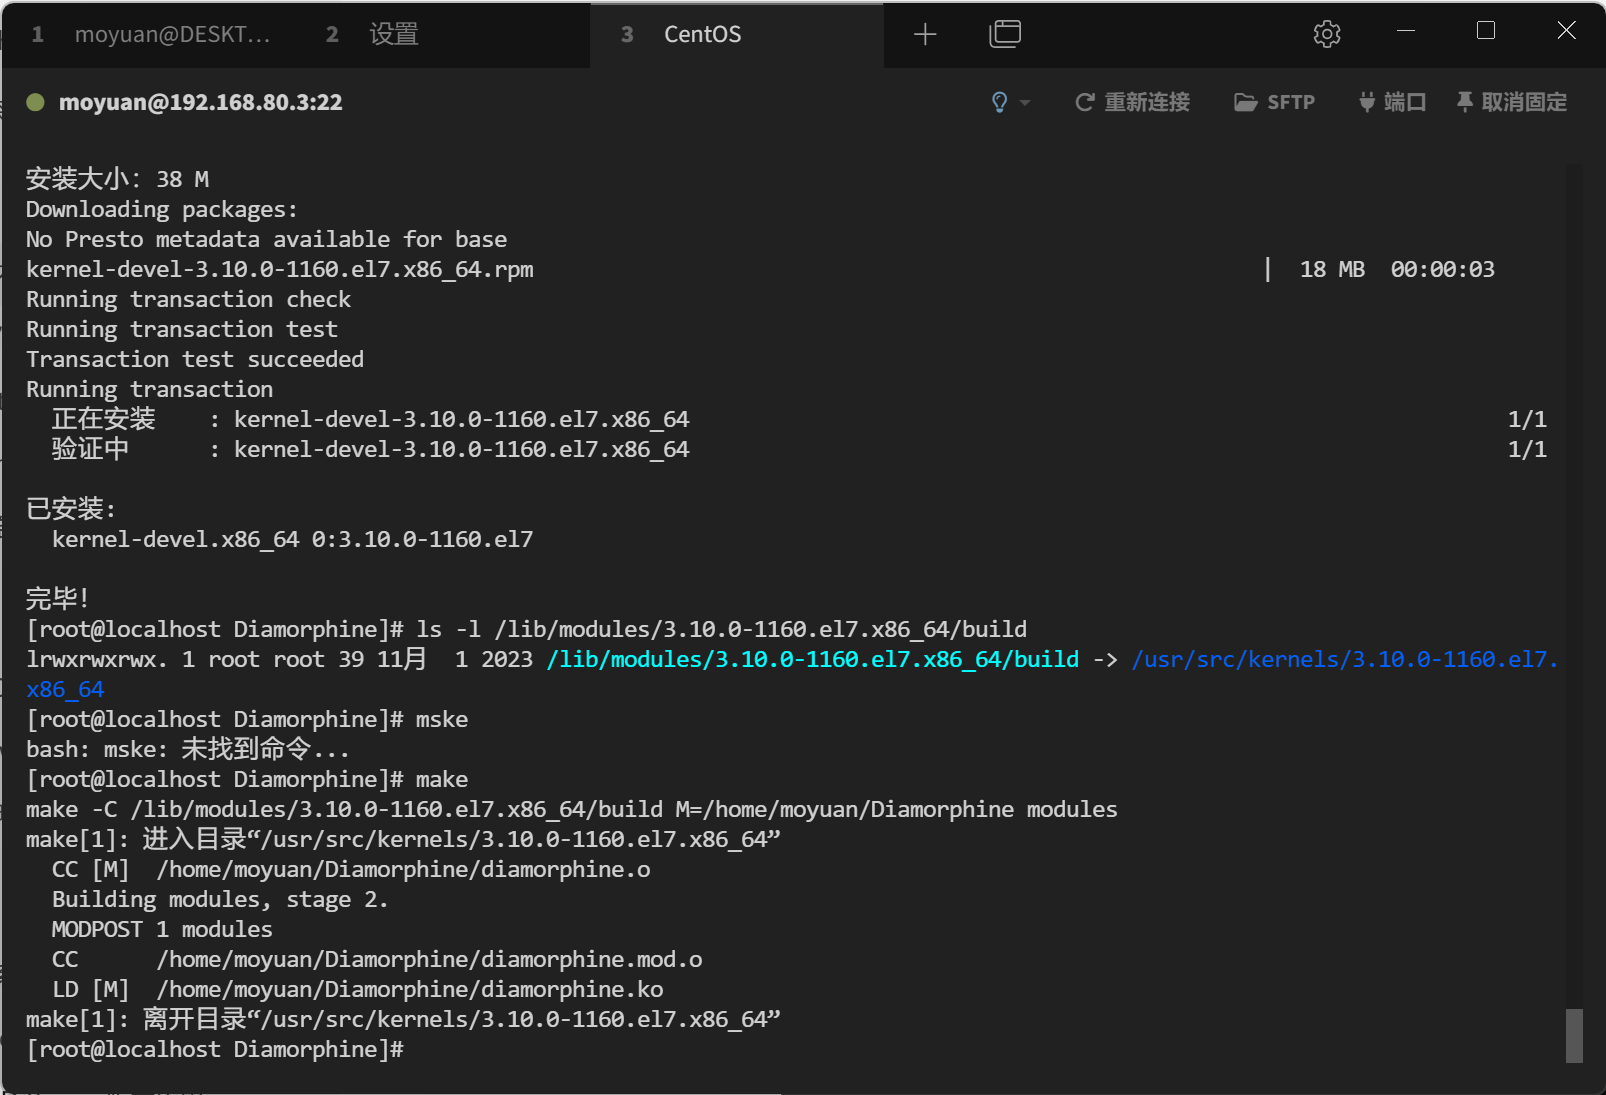This screenshot has width=1606, height=1095.
Task: Click the green connection status dot
Action: click(x=35, y=102)
